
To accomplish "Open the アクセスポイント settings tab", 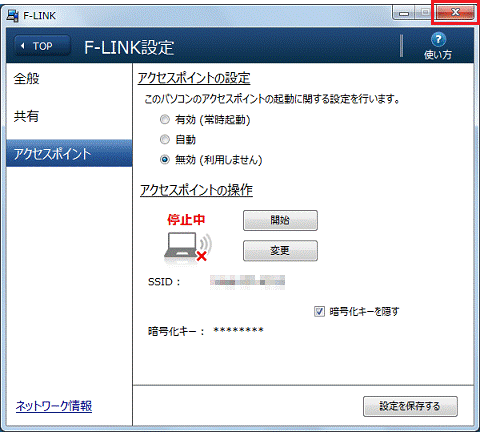I will (69, 153).
